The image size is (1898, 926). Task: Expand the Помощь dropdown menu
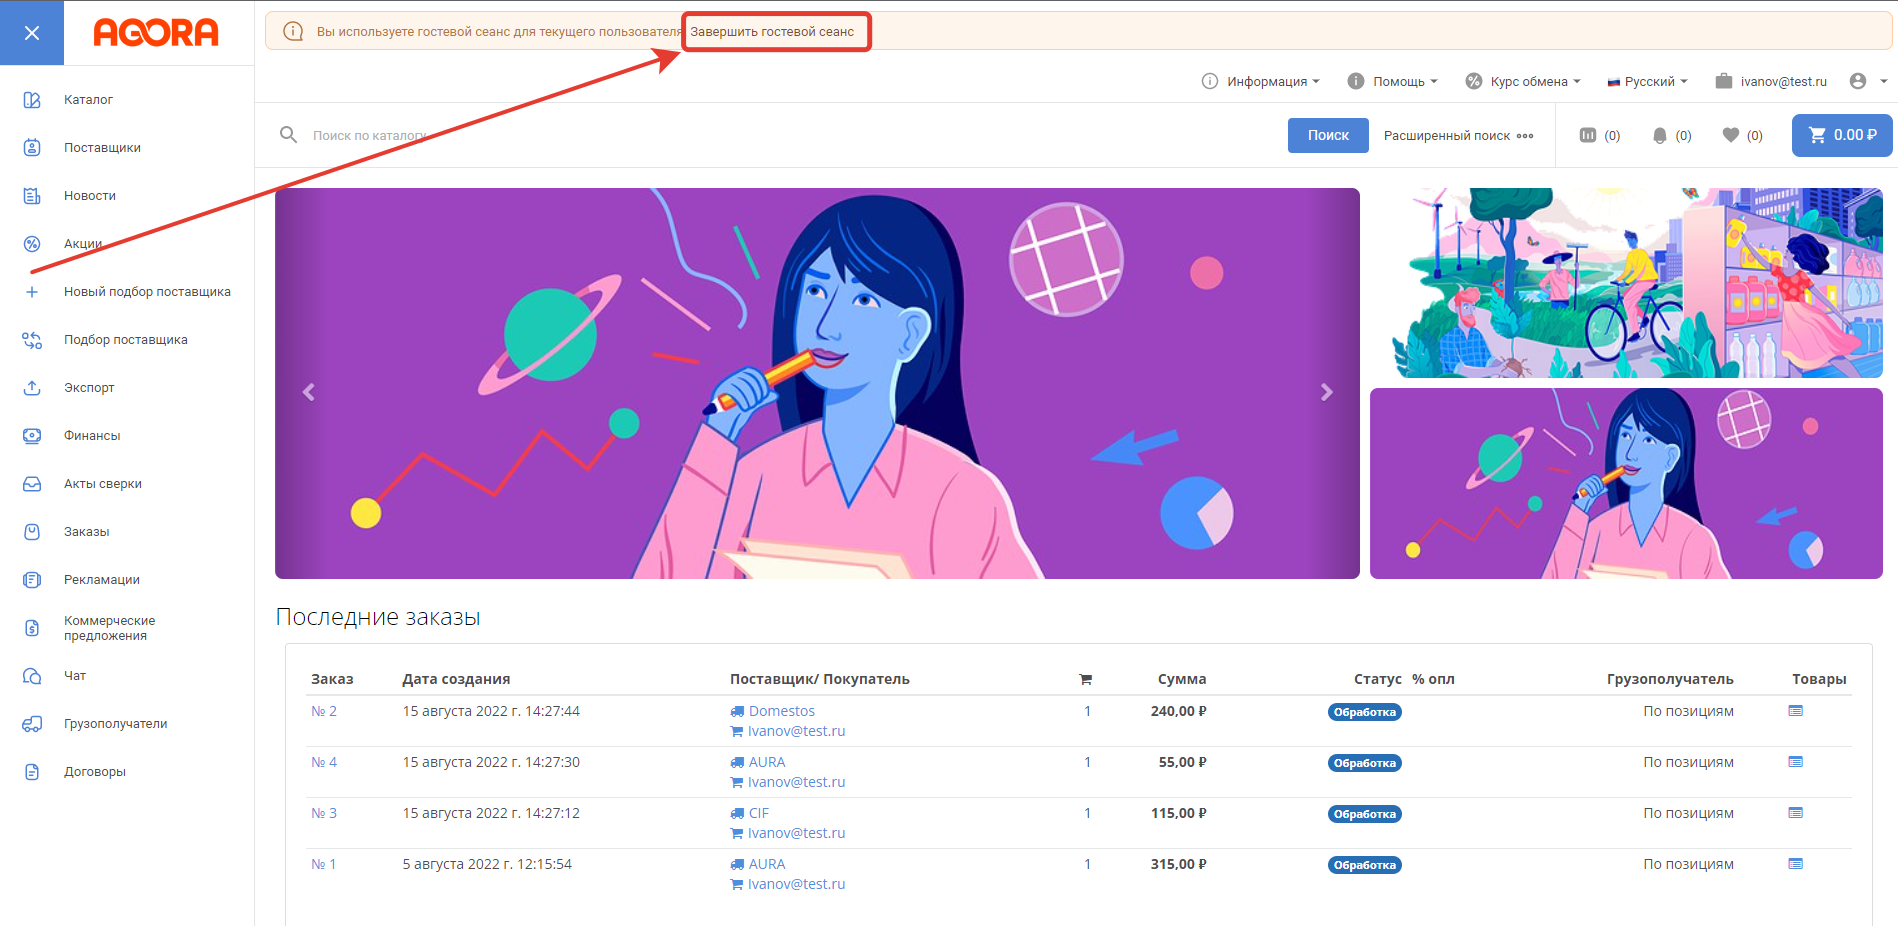point(1392,81)
